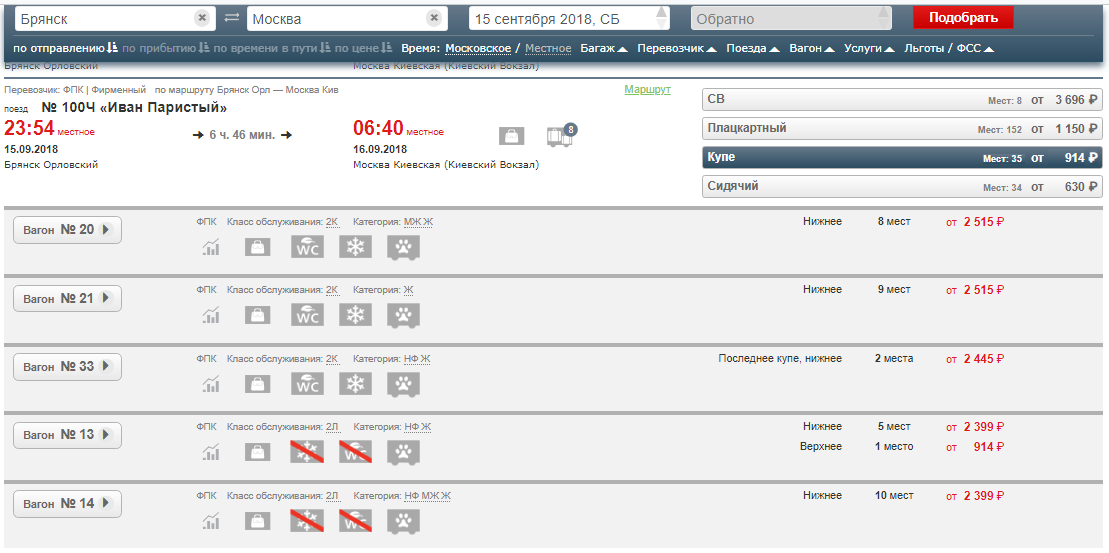Select the Плацкартный class tab
The width and height of the screenshot is (1109, 553).
(902, 129)
